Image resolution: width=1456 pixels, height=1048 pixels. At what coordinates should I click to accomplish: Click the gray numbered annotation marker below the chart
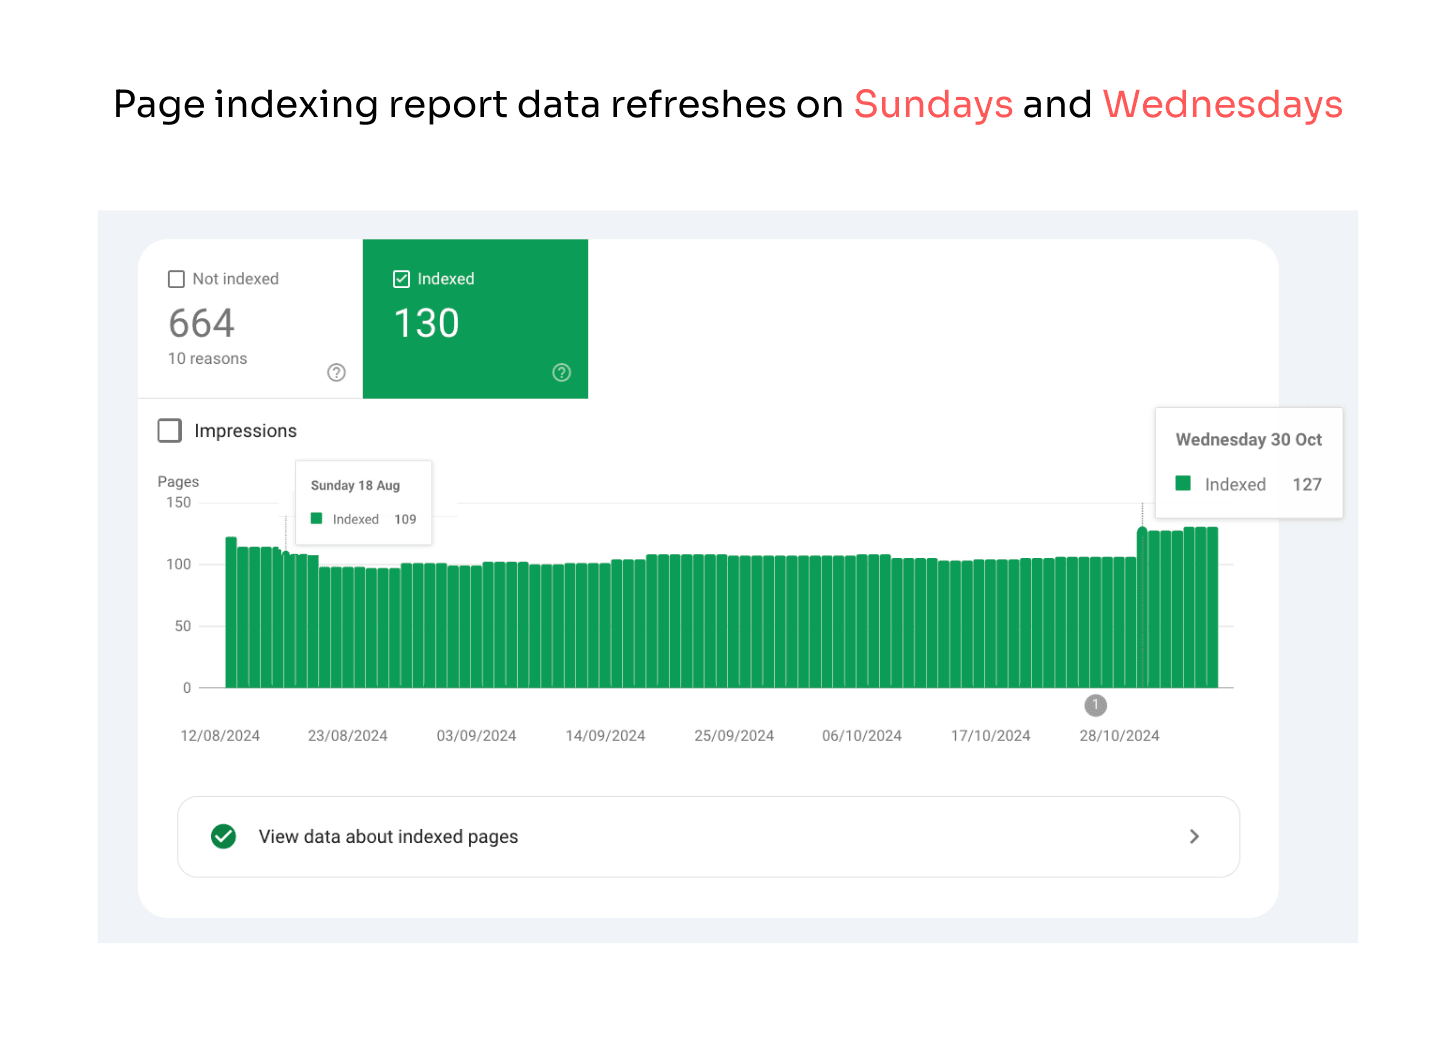(1095, 705)
